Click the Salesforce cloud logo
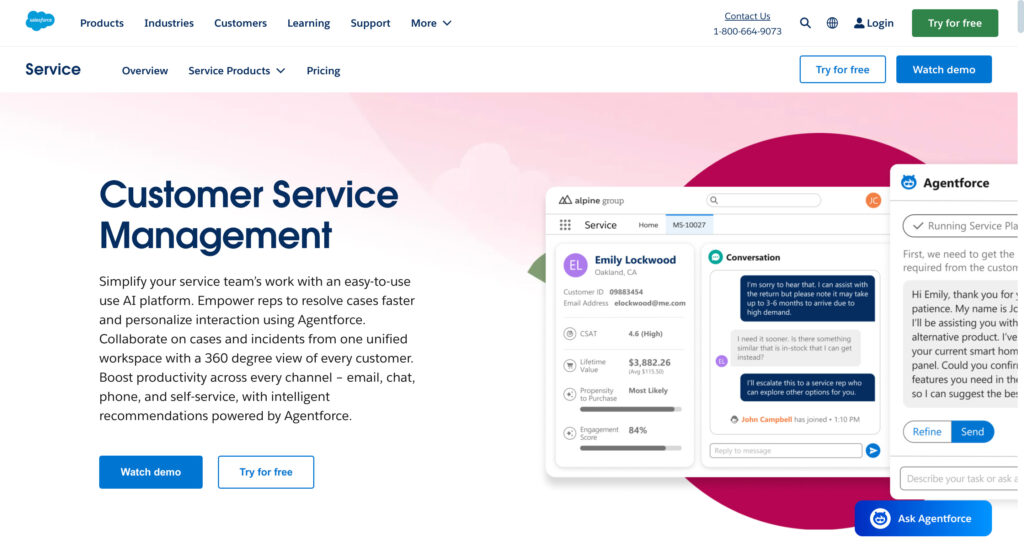The height and width of the screenshot is (553, 1024). pos(40,21)
